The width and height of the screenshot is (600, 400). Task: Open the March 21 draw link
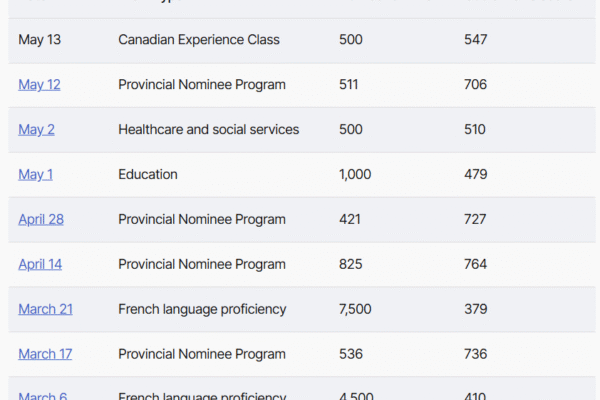coord(46,309)
